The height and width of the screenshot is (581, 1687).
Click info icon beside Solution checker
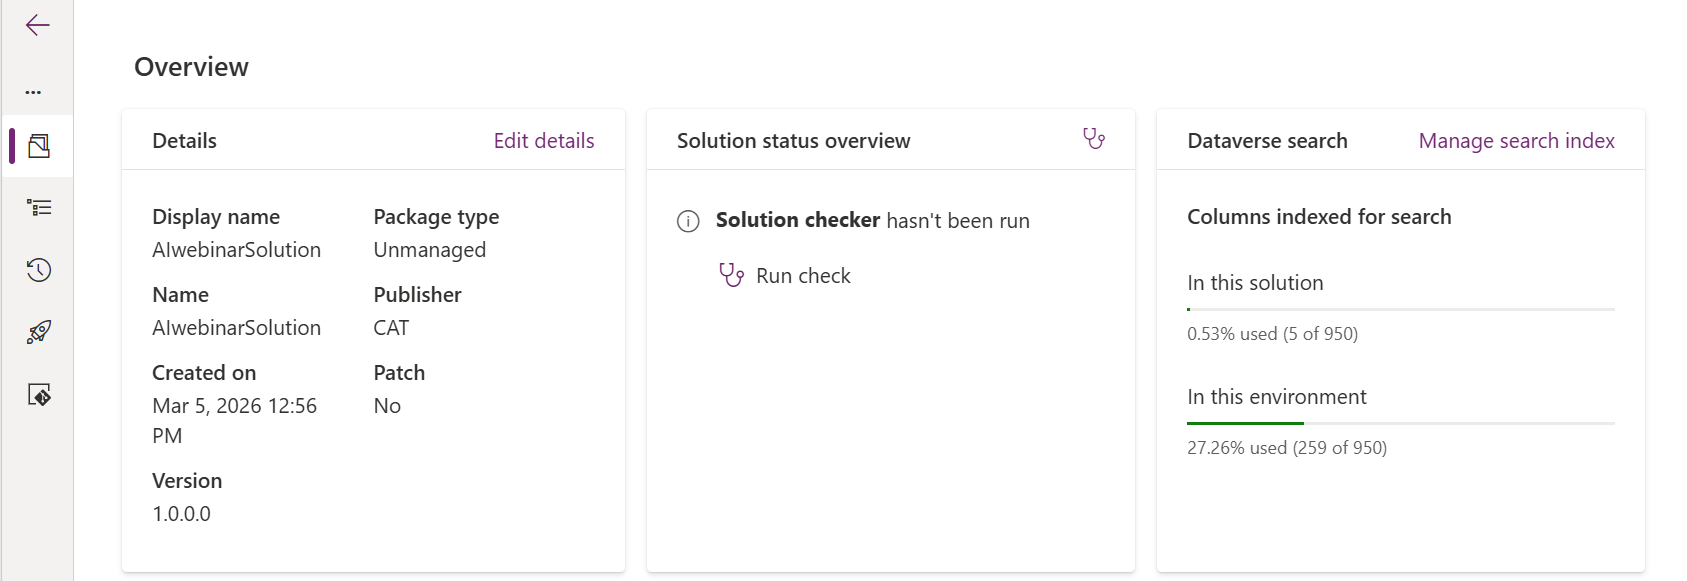[x=688, y=221]
